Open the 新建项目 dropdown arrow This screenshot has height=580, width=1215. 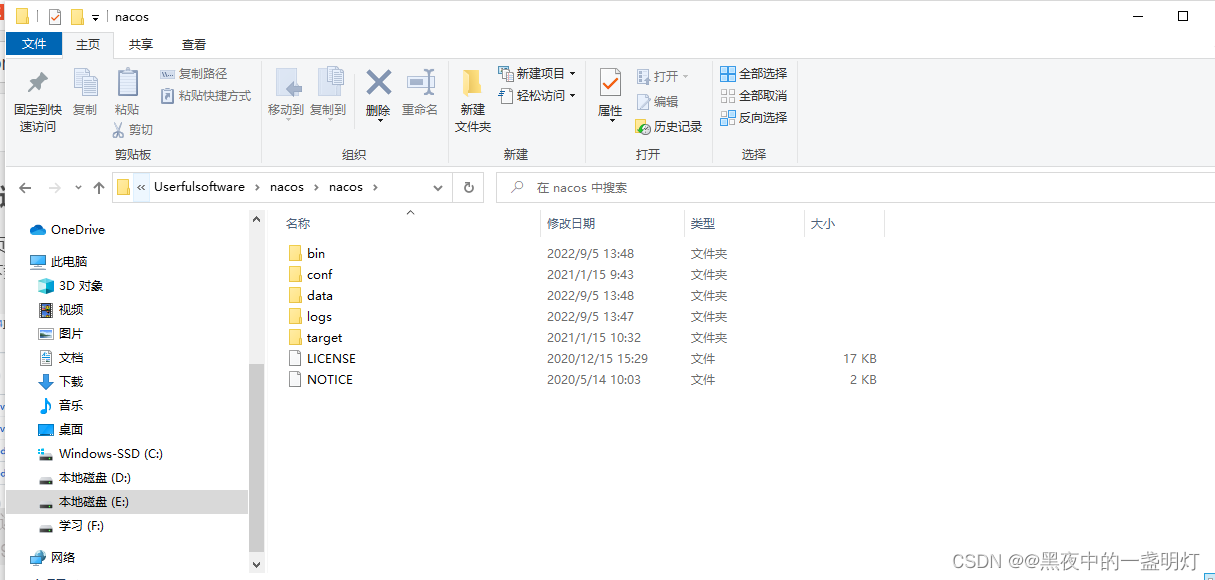pyautogui.click(x=571, y=74)
